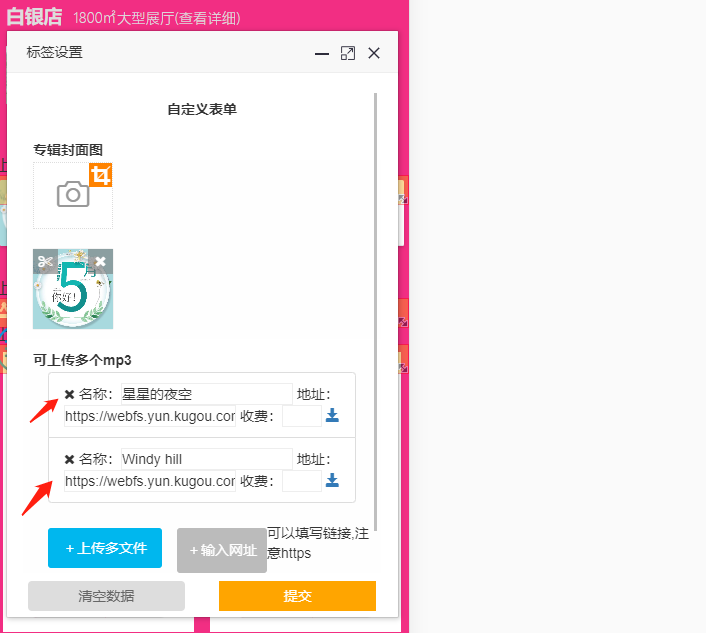The image size is (706, 633).
Task: Click the camera upload icon for album cover
Action: coord(73,194)
